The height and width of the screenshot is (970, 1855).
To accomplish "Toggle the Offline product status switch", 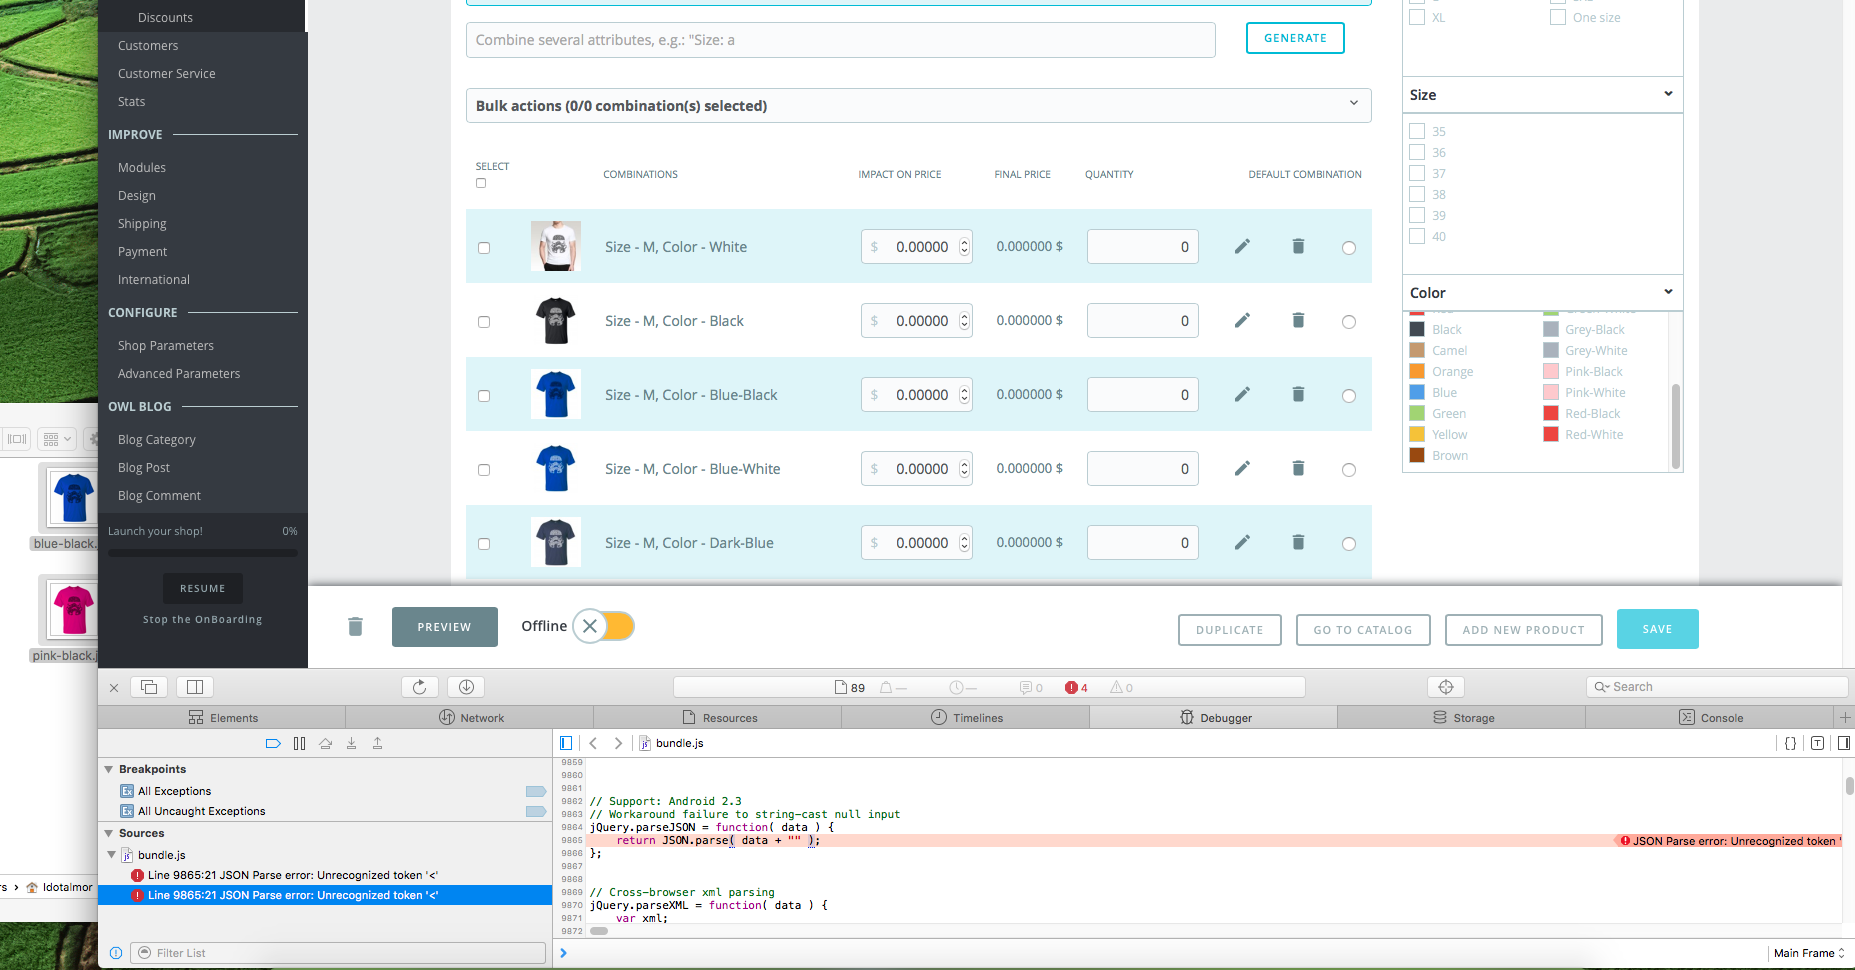I will pos(604,626).
